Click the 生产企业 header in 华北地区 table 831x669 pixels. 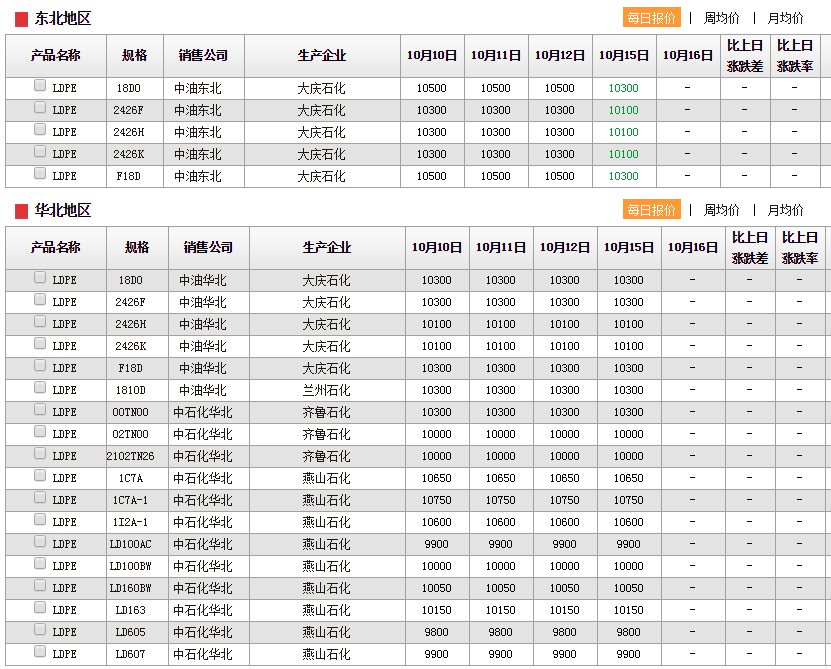[x=327, y=248]
